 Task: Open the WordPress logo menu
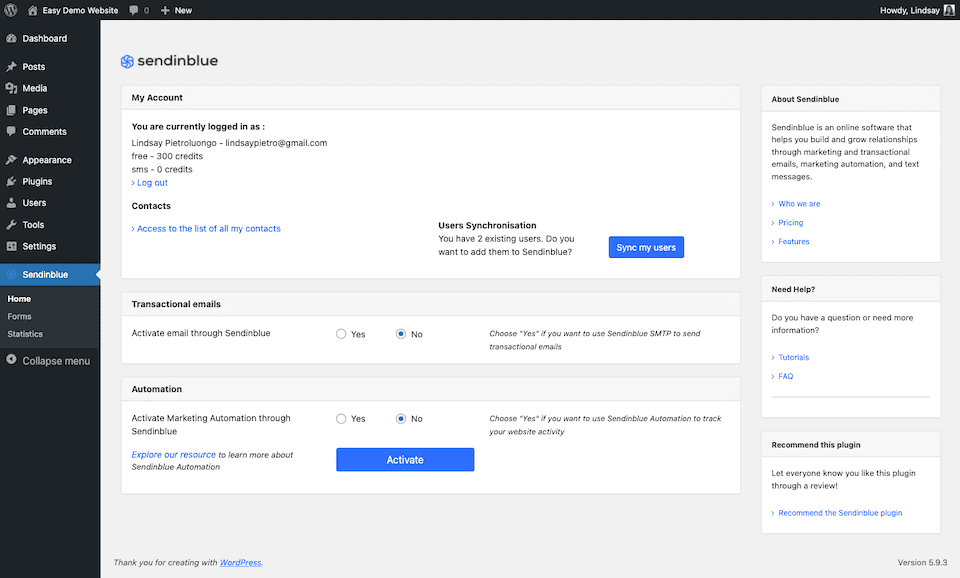(x=11, y=10)
